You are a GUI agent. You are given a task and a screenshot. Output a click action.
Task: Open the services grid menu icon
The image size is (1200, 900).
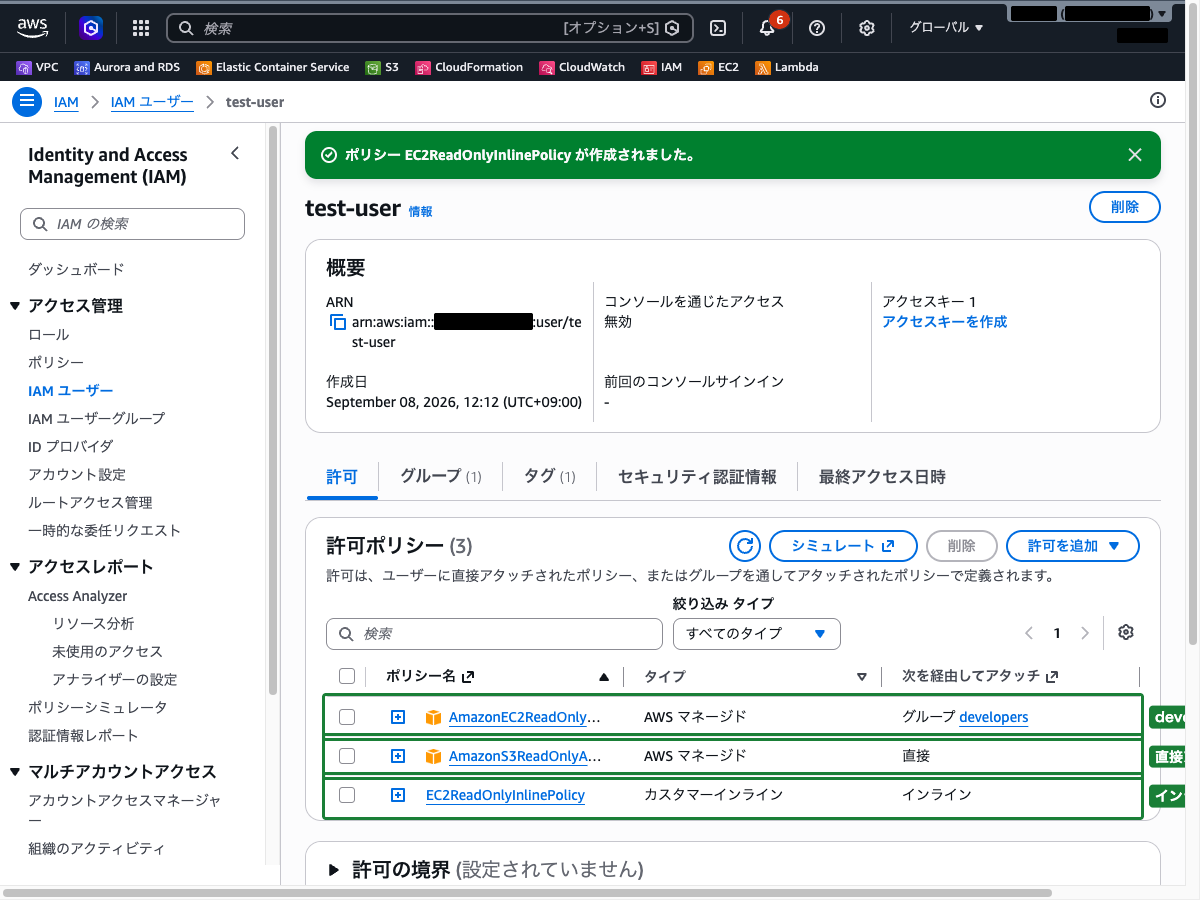[x=141, y=28]
